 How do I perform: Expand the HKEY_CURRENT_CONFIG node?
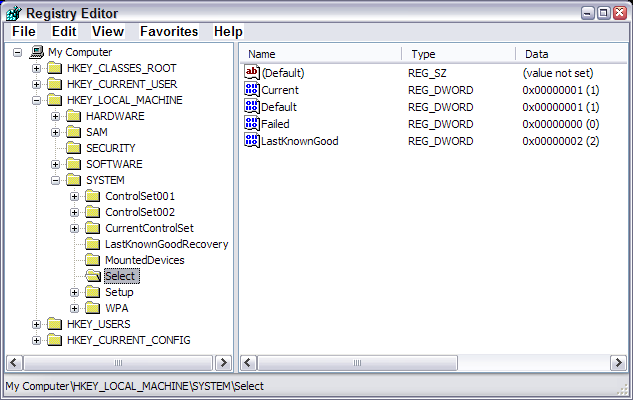point(36,340)
